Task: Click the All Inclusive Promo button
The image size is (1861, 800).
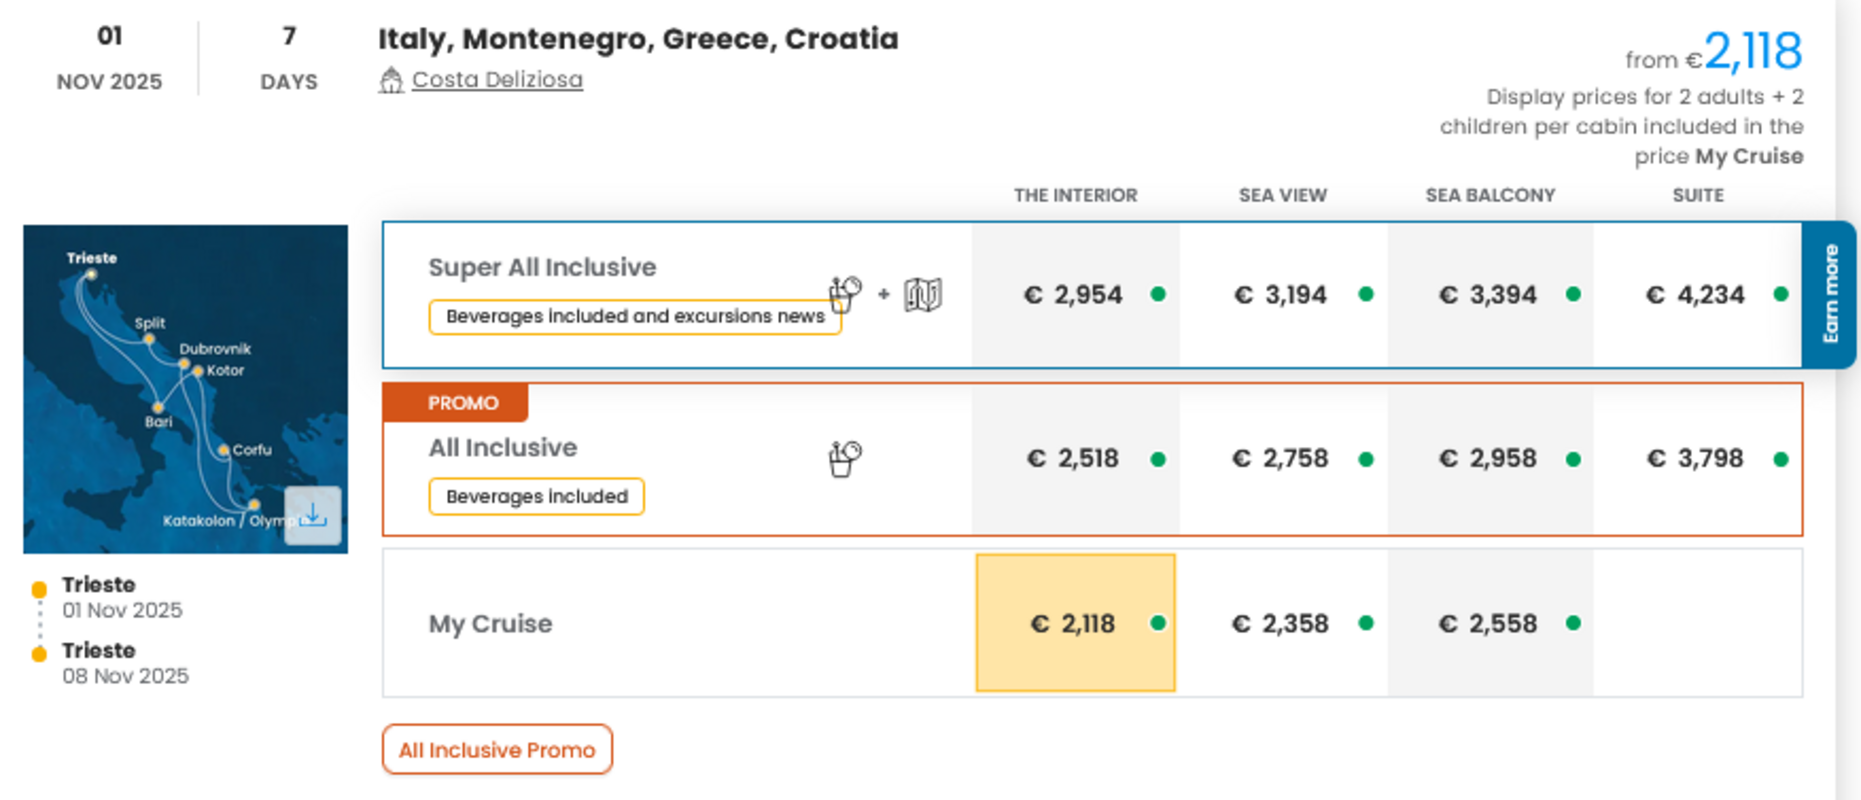Action: coord(497,750)
